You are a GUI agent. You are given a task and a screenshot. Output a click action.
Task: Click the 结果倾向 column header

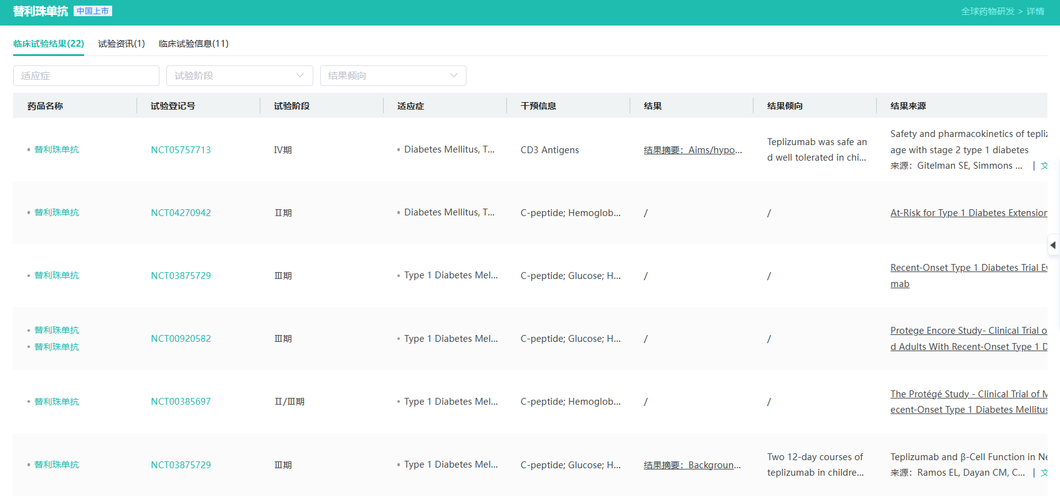click(x=785, y=106)
